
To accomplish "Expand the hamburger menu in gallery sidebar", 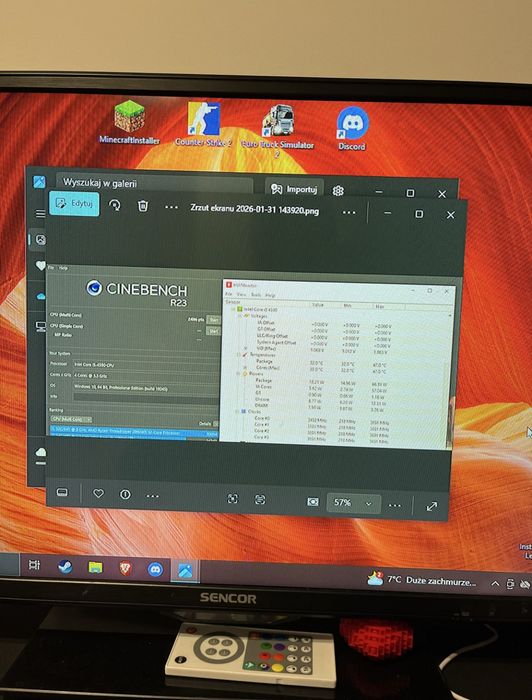I will tap(40, 214).
